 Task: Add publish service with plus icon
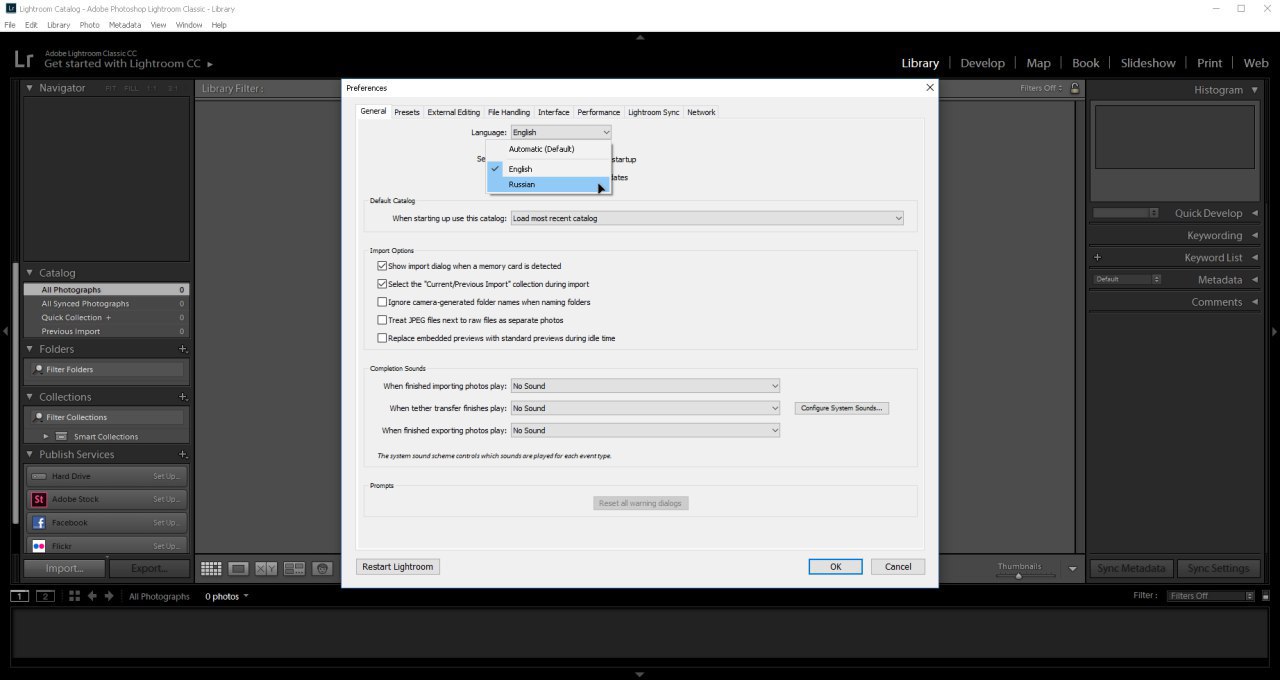click(x=182, y=454)
